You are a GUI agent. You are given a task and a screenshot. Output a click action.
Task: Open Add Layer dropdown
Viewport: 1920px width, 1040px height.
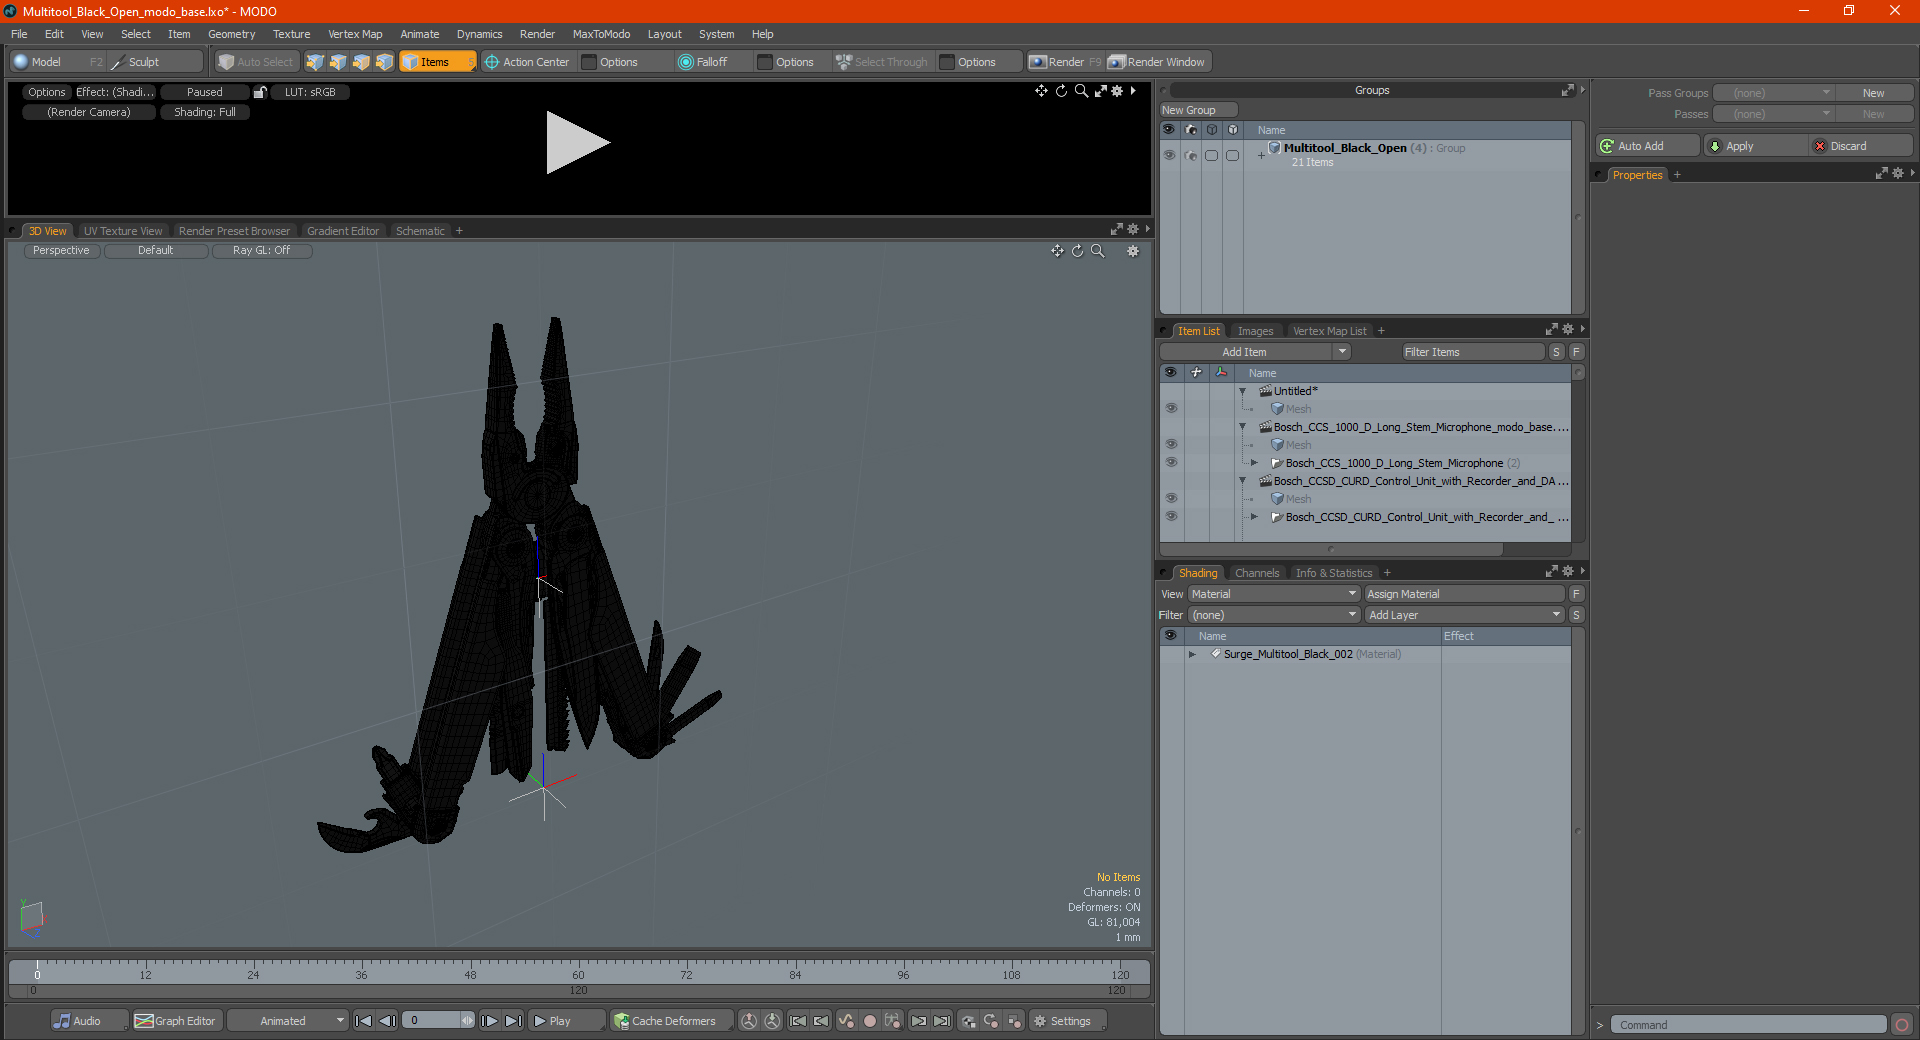click(x=1465, y=615)
